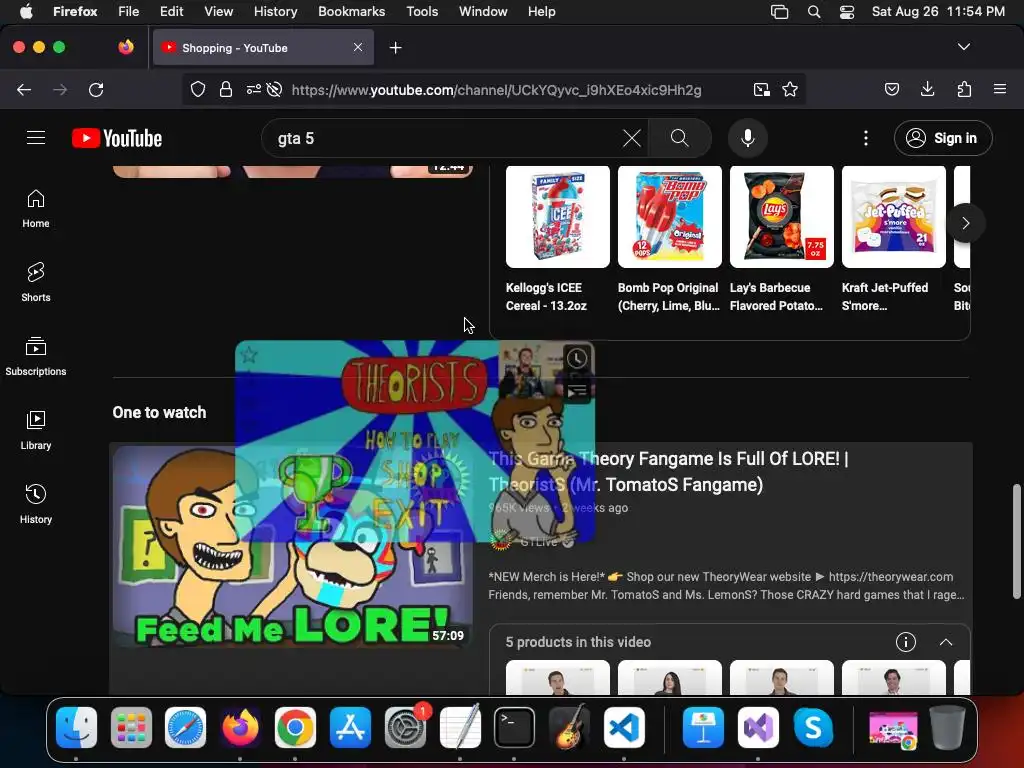Launch Chrome from the Dock
The width and height of the screenshot is (1024, 768).
295,728
